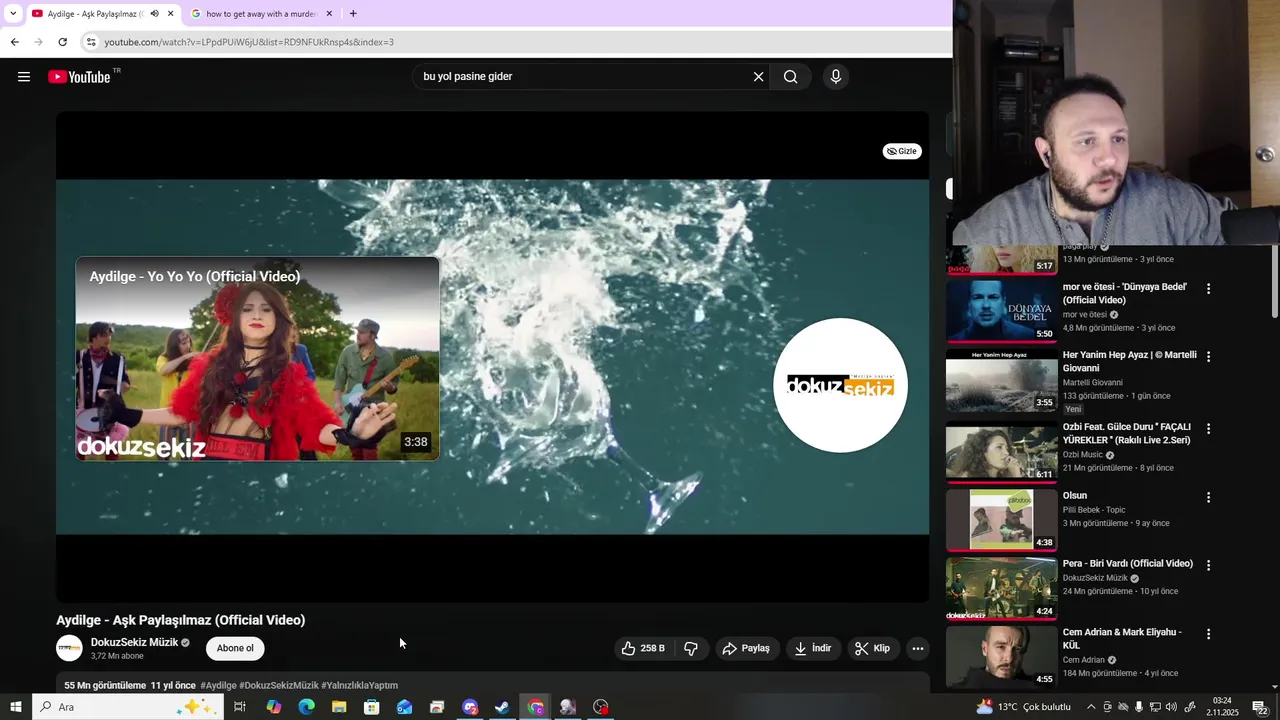Open Microsoft Store from taskbar
Image resolution: width=1280 pixels, height=720 pixels.
tap(371, 707)
